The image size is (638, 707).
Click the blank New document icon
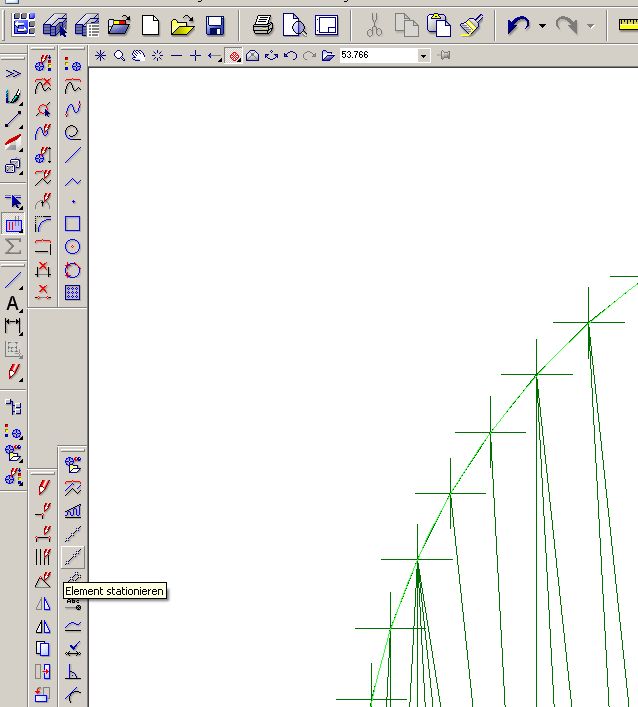150,25
